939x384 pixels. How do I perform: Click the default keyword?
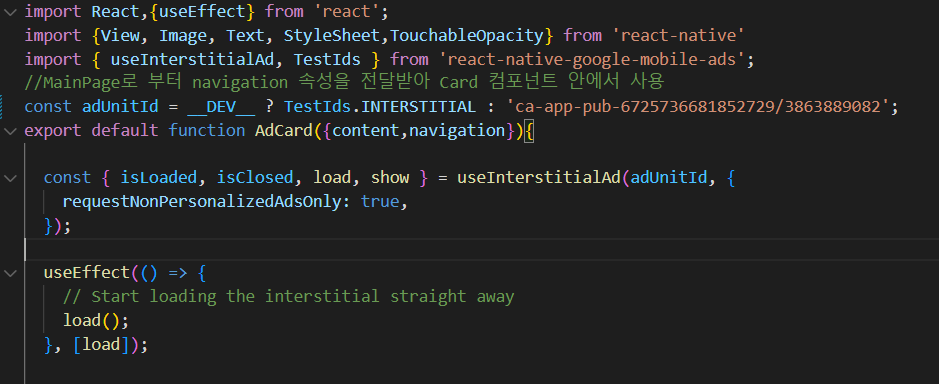point(125,131)
